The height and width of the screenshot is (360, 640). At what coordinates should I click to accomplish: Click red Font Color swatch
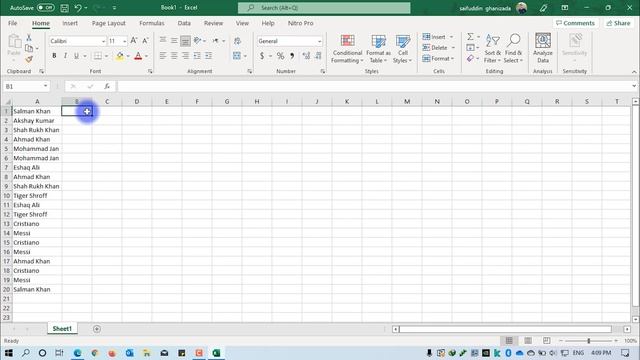pyautogui.click(x=138, y=56)
